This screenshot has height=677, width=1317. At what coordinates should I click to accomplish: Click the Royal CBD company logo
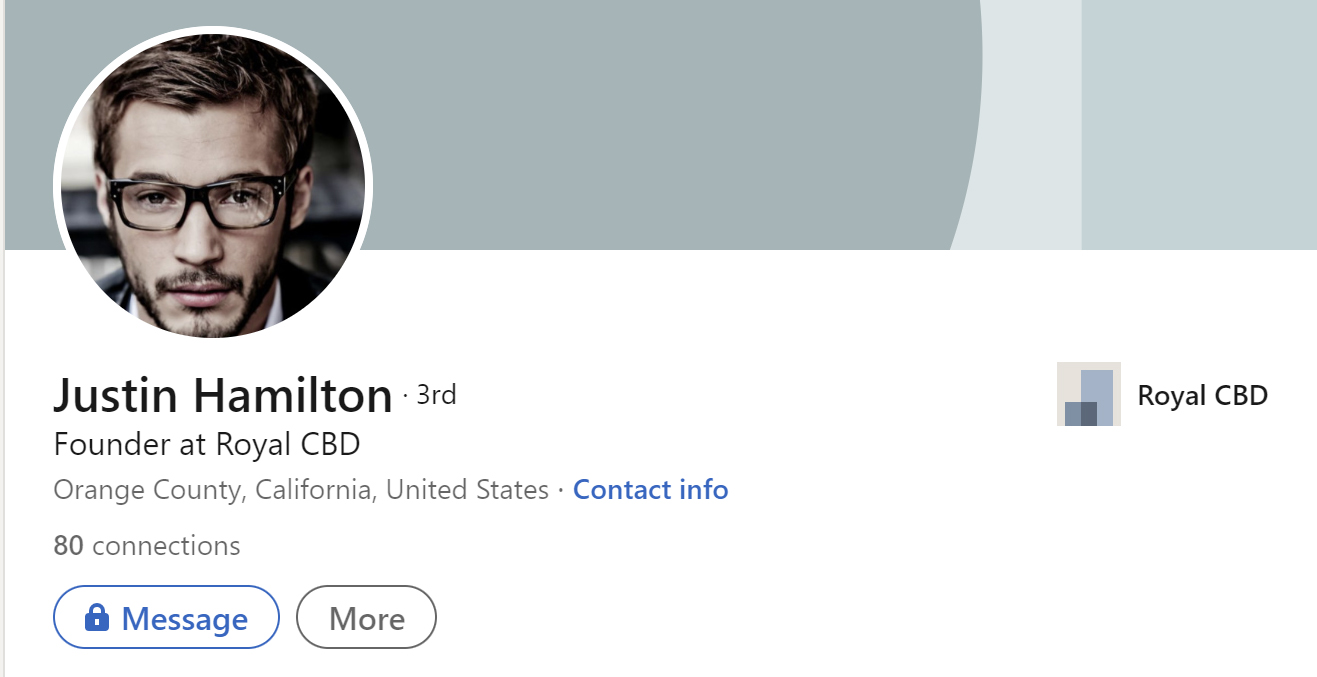[x=1088, y=394]
